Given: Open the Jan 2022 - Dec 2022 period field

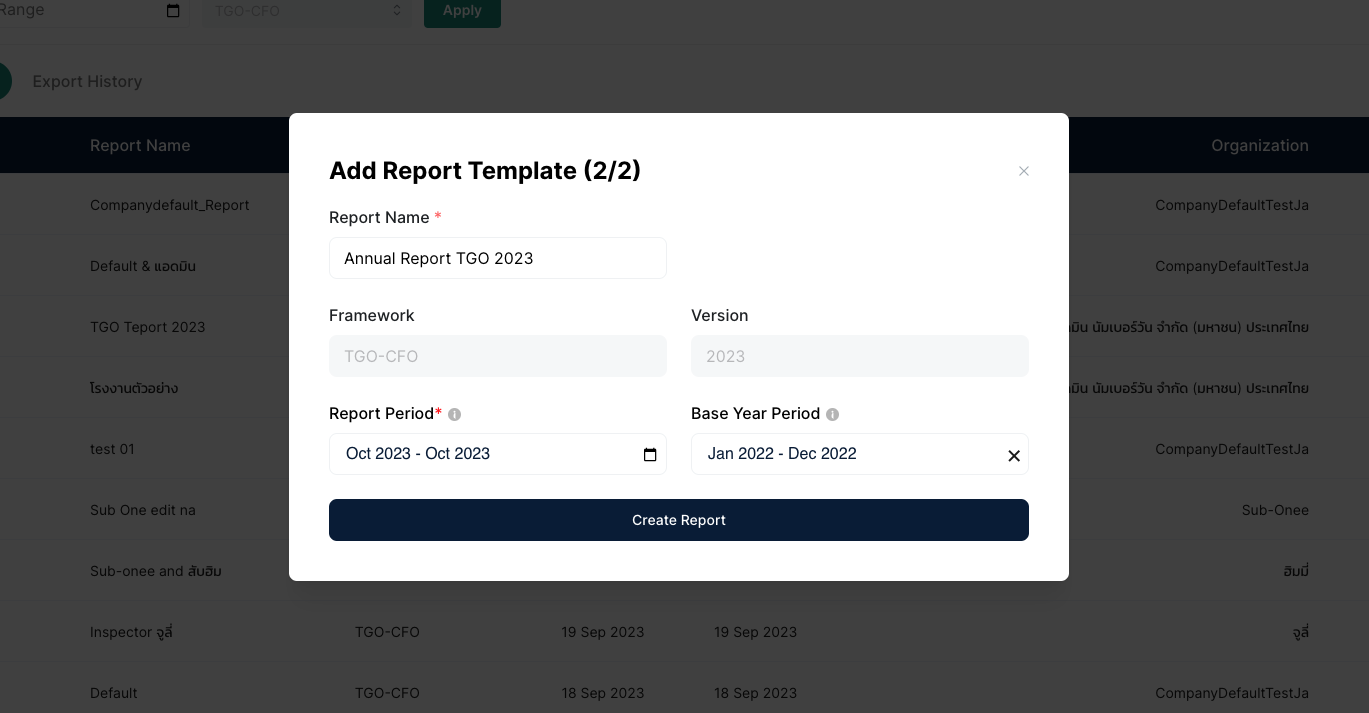Looking at the screenshot, I should [x=845, y=454].
